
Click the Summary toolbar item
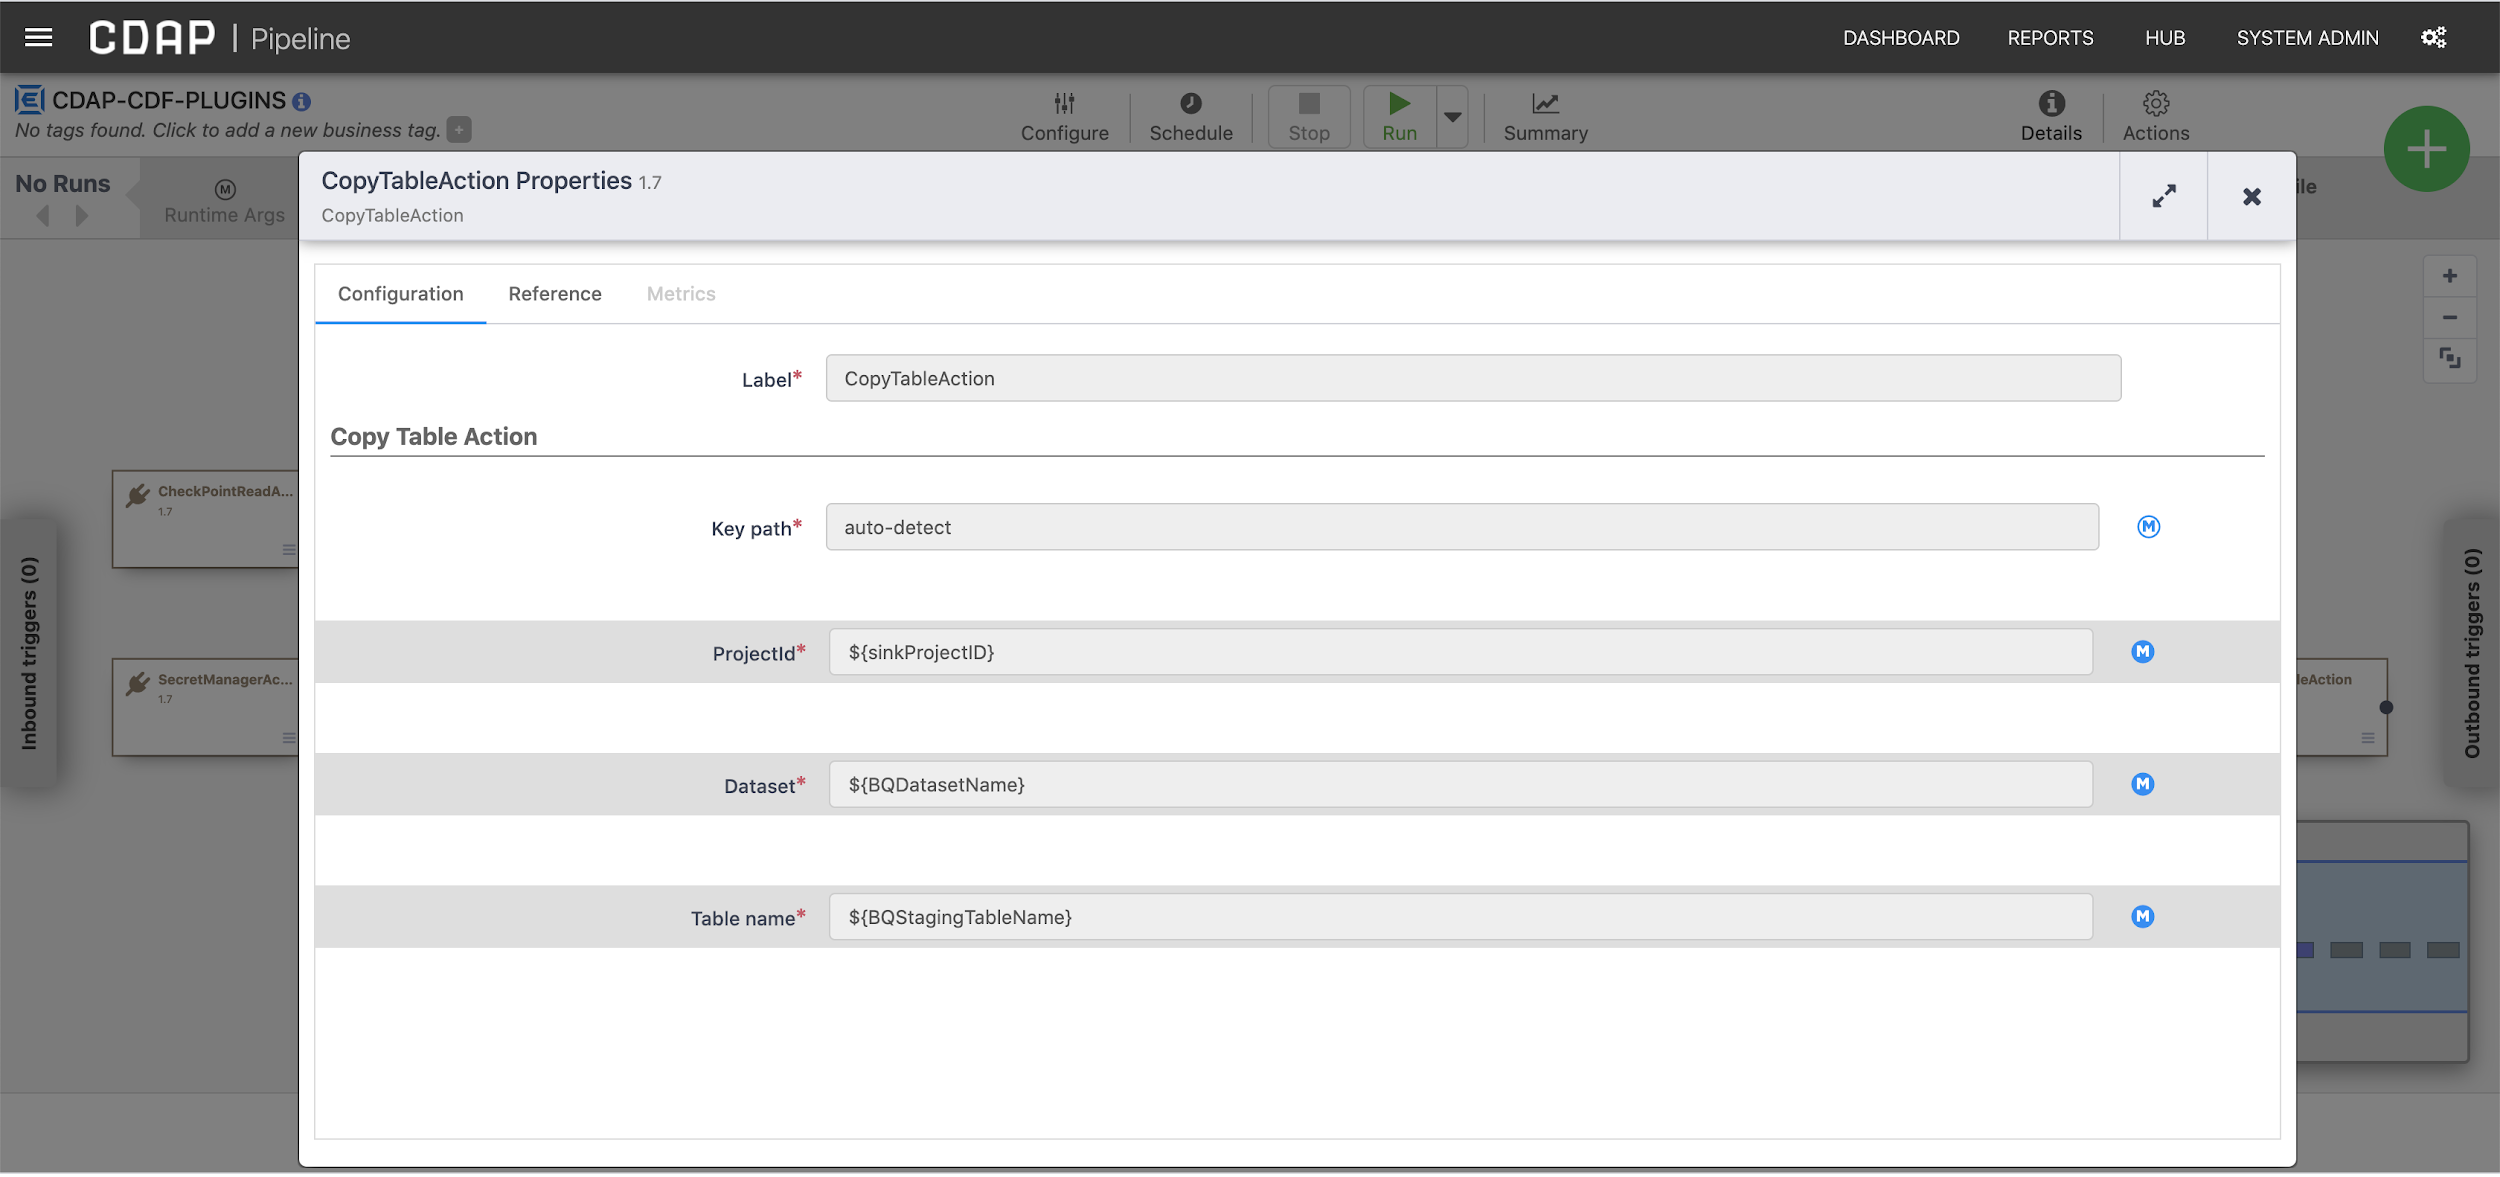coord(1545,115)
